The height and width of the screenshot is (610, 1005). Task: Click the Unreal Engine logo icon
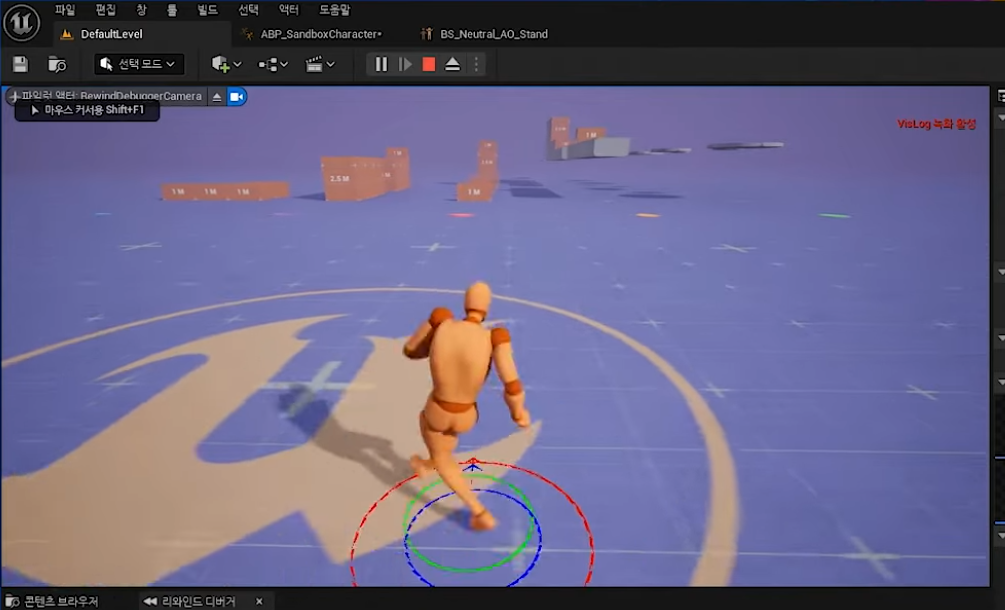coord(22,23)
